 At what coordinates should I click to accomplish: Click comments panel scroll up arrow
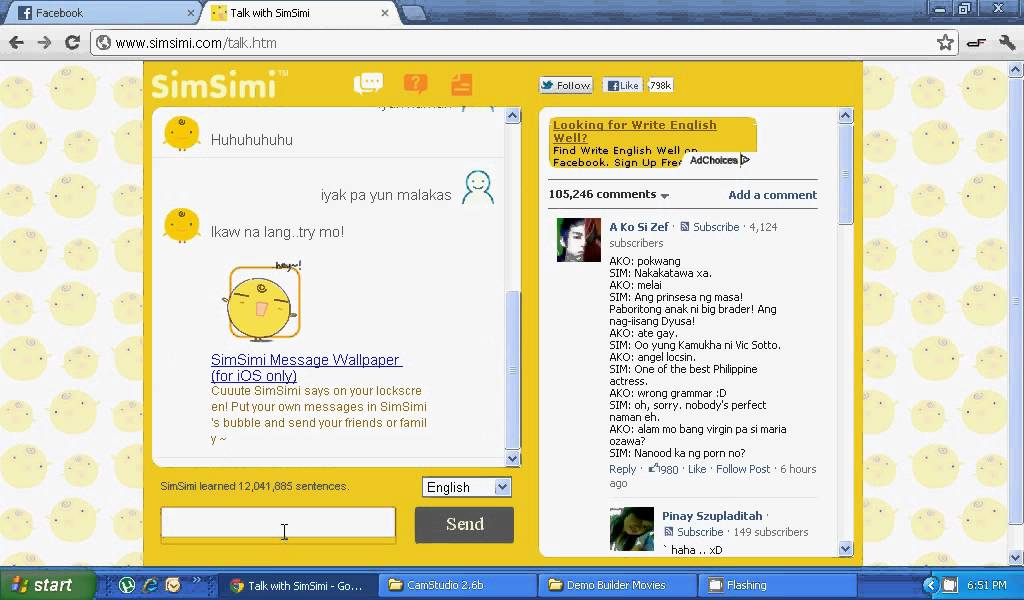click(x=846, y=116)
